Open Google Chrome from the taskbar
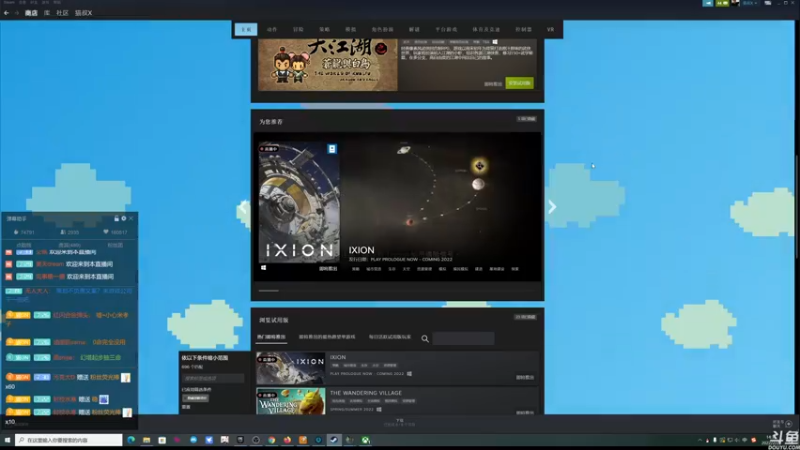The height and width of the screenshot is (450, 800). pyautogui.click(x=271, y=440)
